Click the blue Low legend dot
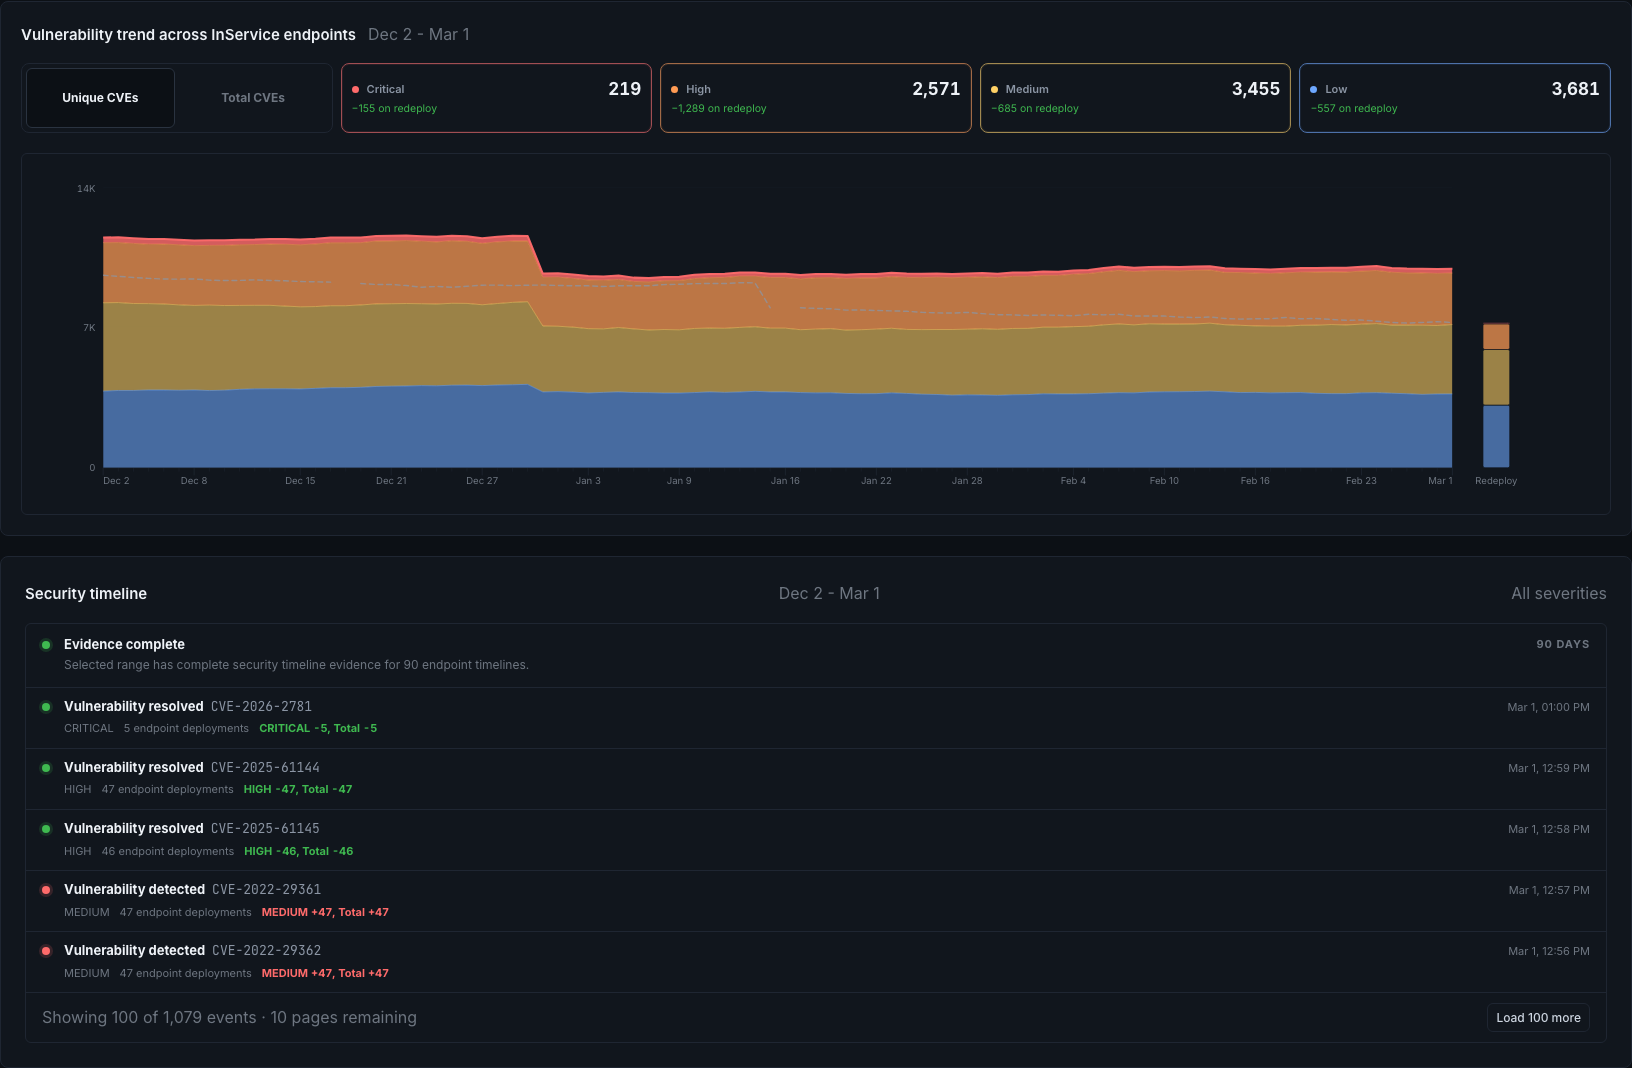Image resolution: width=1632 pixels, height=1068 pixels. pyautogui.click(x=1314, y=90)
